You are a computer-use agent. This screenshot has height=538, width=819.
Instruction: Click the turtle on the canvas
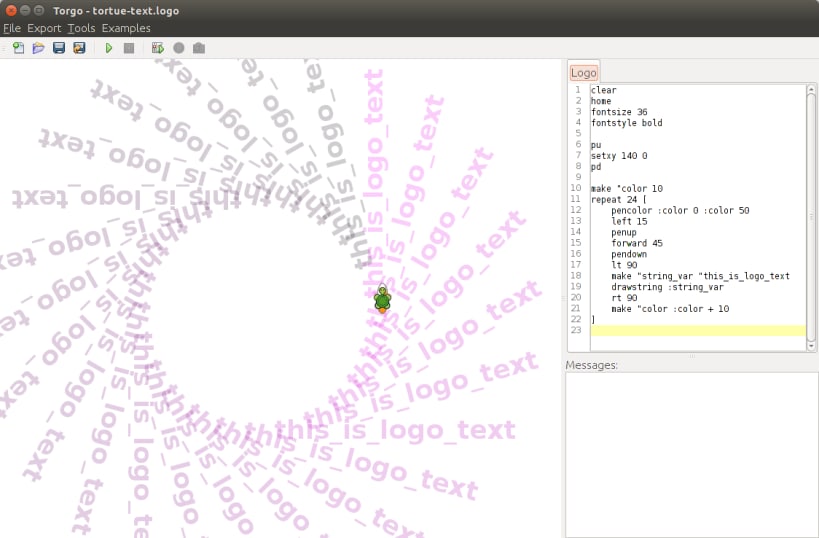point(382,299)
